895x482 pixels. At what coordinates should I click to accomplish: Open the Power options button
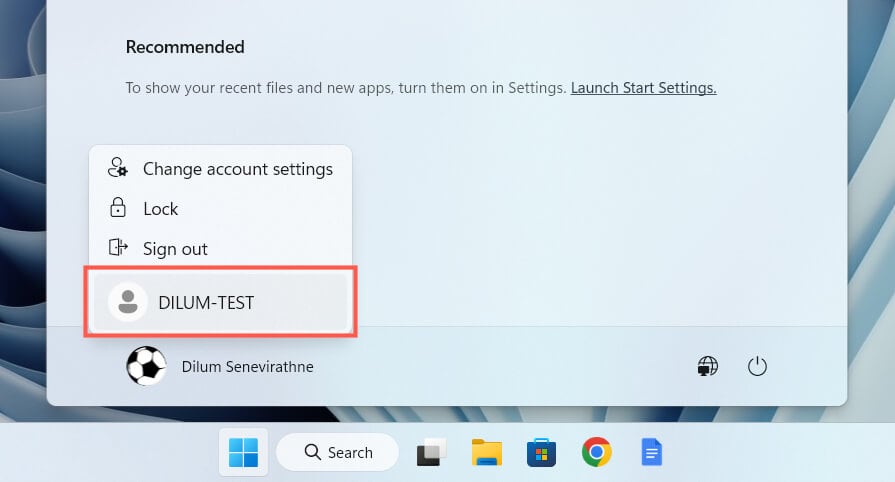click(x=757, y=367)
